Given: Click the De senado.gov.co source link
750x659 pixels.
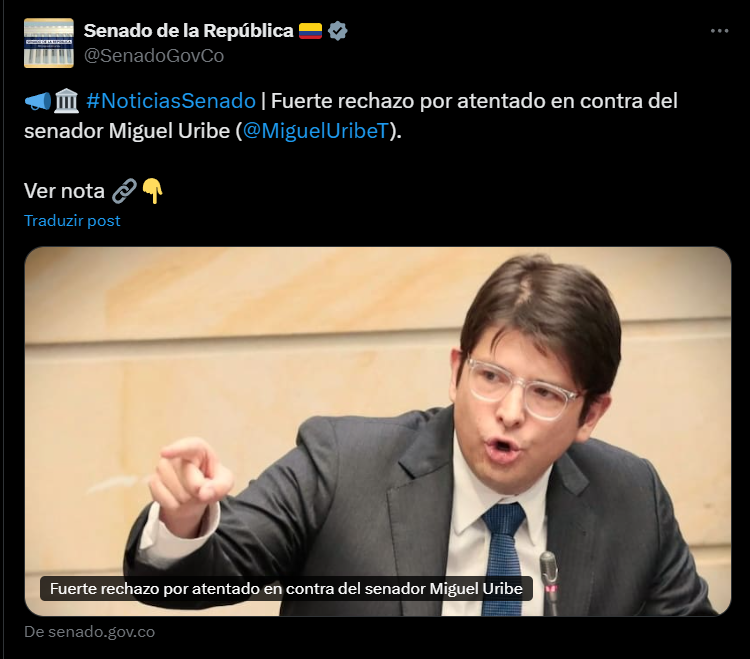Looking at the screenshot, I should (x=89, y=632).
